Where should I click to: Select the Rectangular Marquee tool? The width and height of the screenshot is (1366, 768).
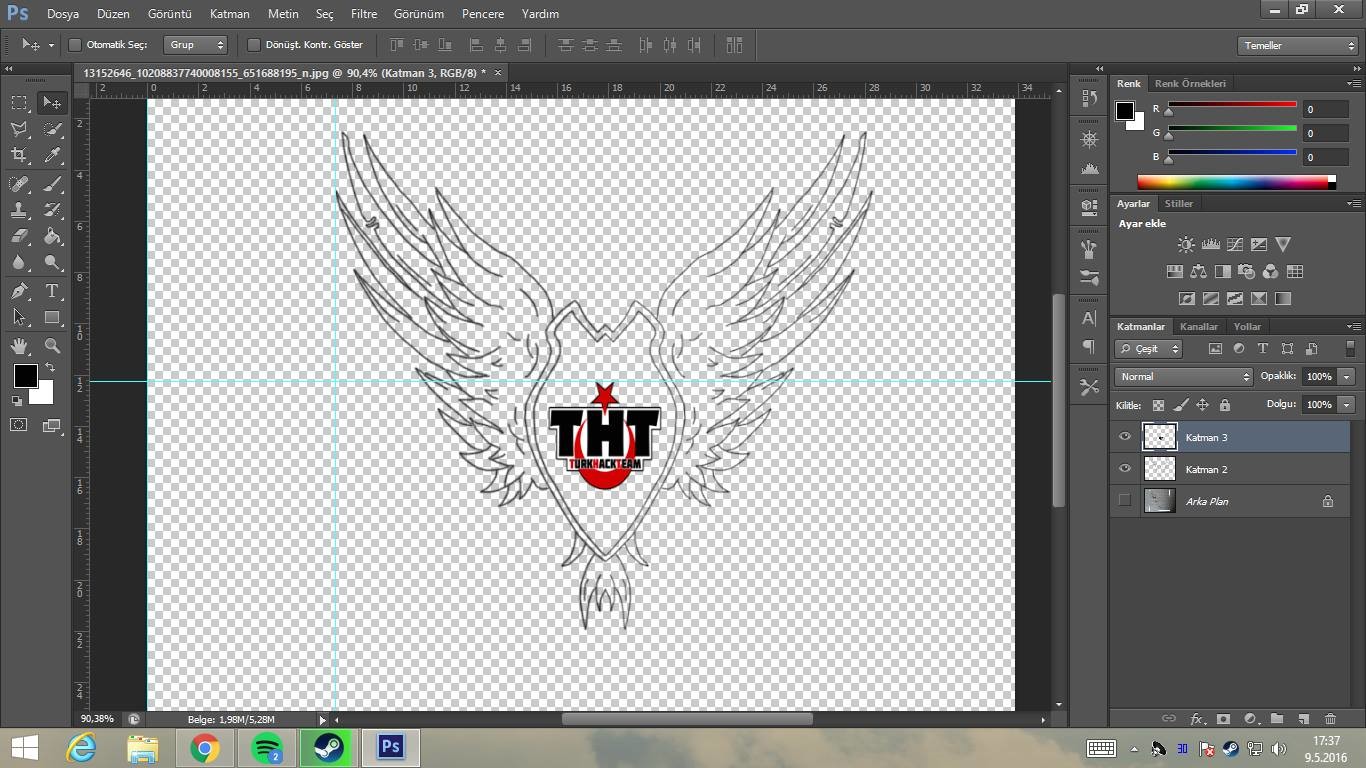pos(19,102)
